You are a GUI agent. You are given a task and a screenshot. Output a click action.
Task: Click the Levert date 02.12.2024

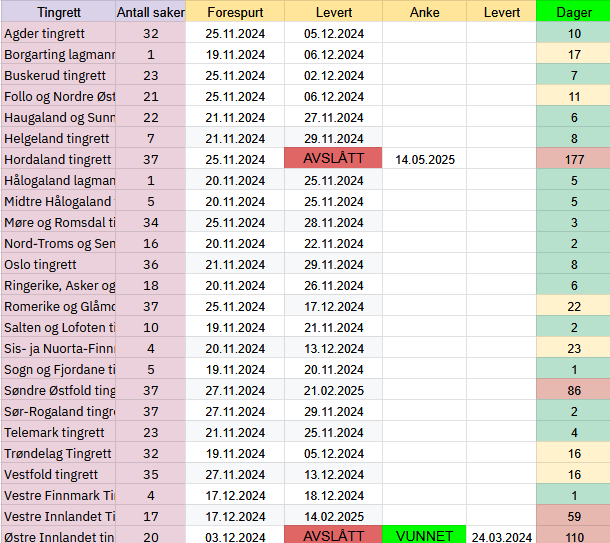[333, 75]
